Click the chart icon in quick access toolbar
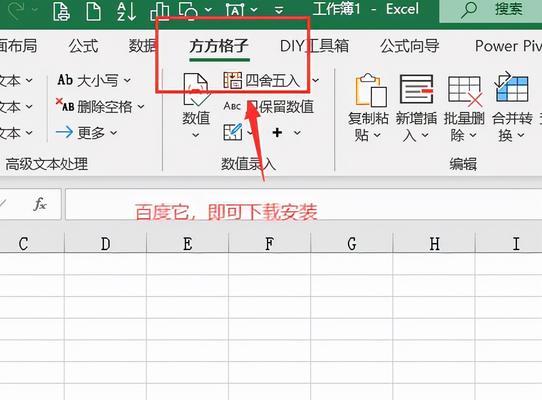The image size is (542, 400). point(160,11)
